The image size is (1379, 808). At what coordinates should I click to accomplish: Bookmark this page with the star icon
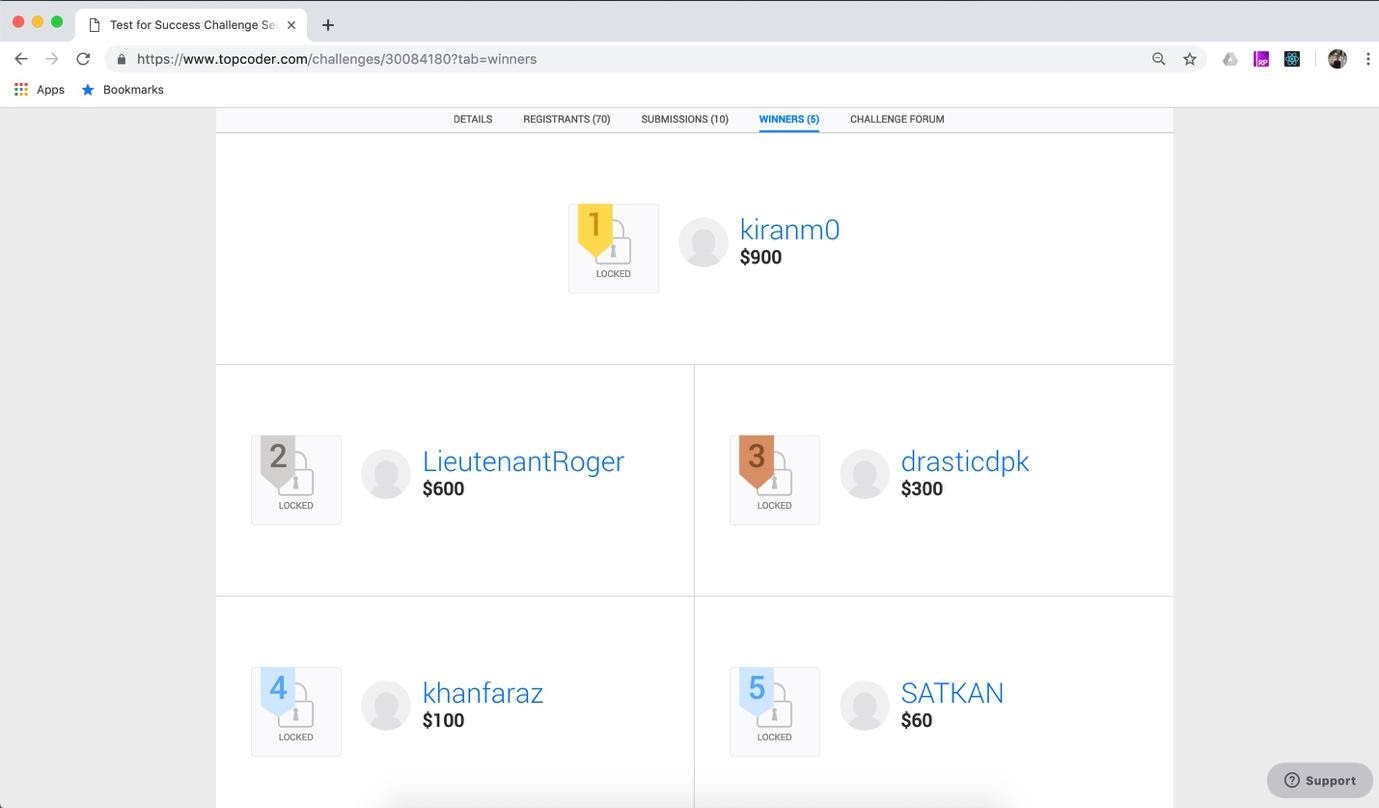[1189, 59]
